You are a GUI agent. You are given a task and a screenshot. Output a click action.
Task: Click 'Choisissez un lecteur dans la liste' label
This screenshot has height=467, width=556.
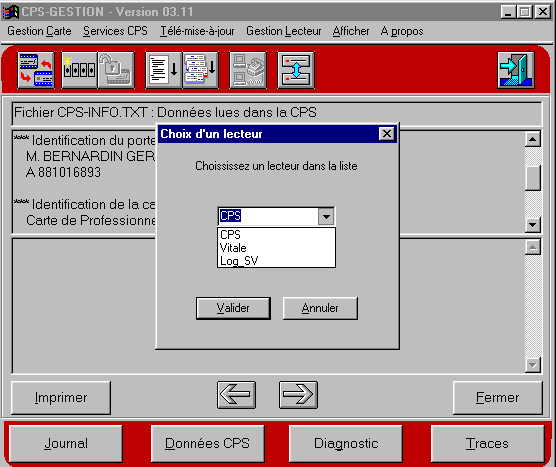pos(276,166)
